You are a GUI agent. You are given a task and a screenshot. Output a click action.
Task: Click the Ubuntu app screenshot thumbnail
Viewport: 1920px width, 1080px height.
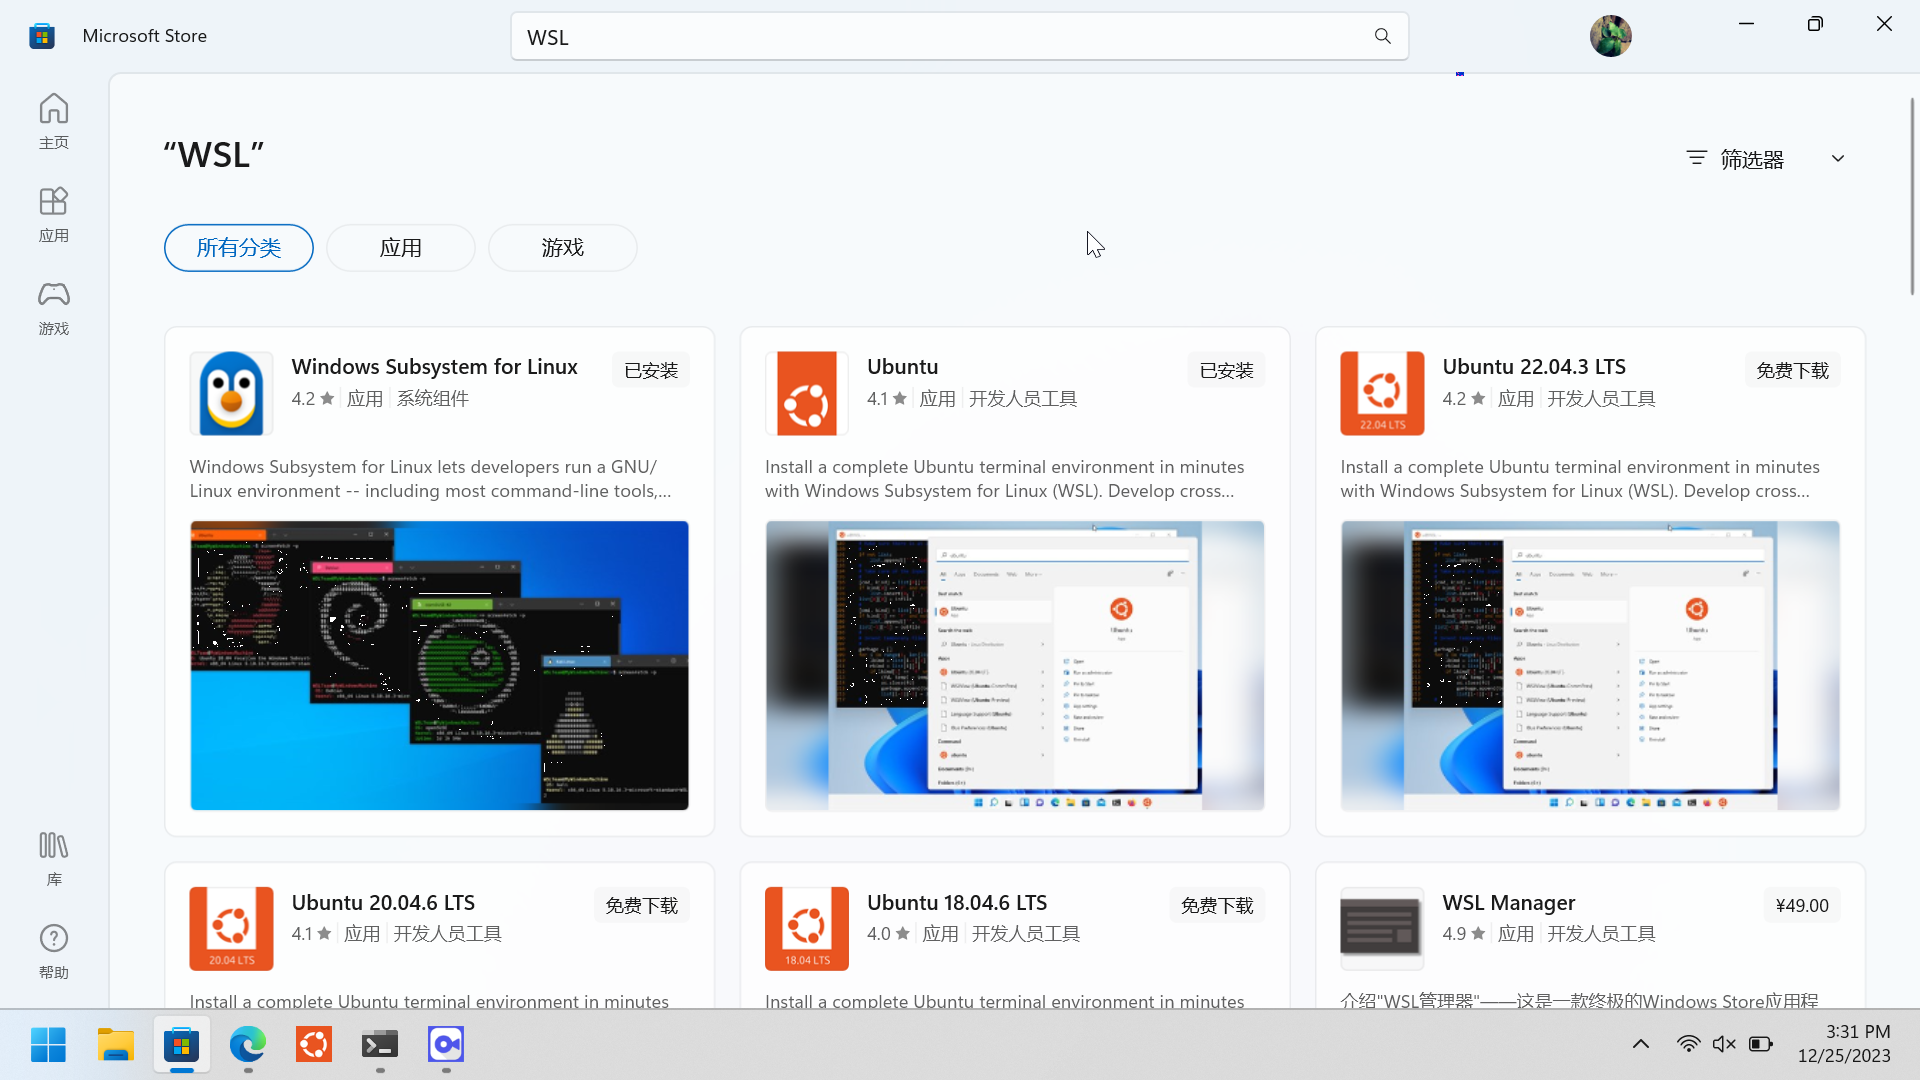1015,665
